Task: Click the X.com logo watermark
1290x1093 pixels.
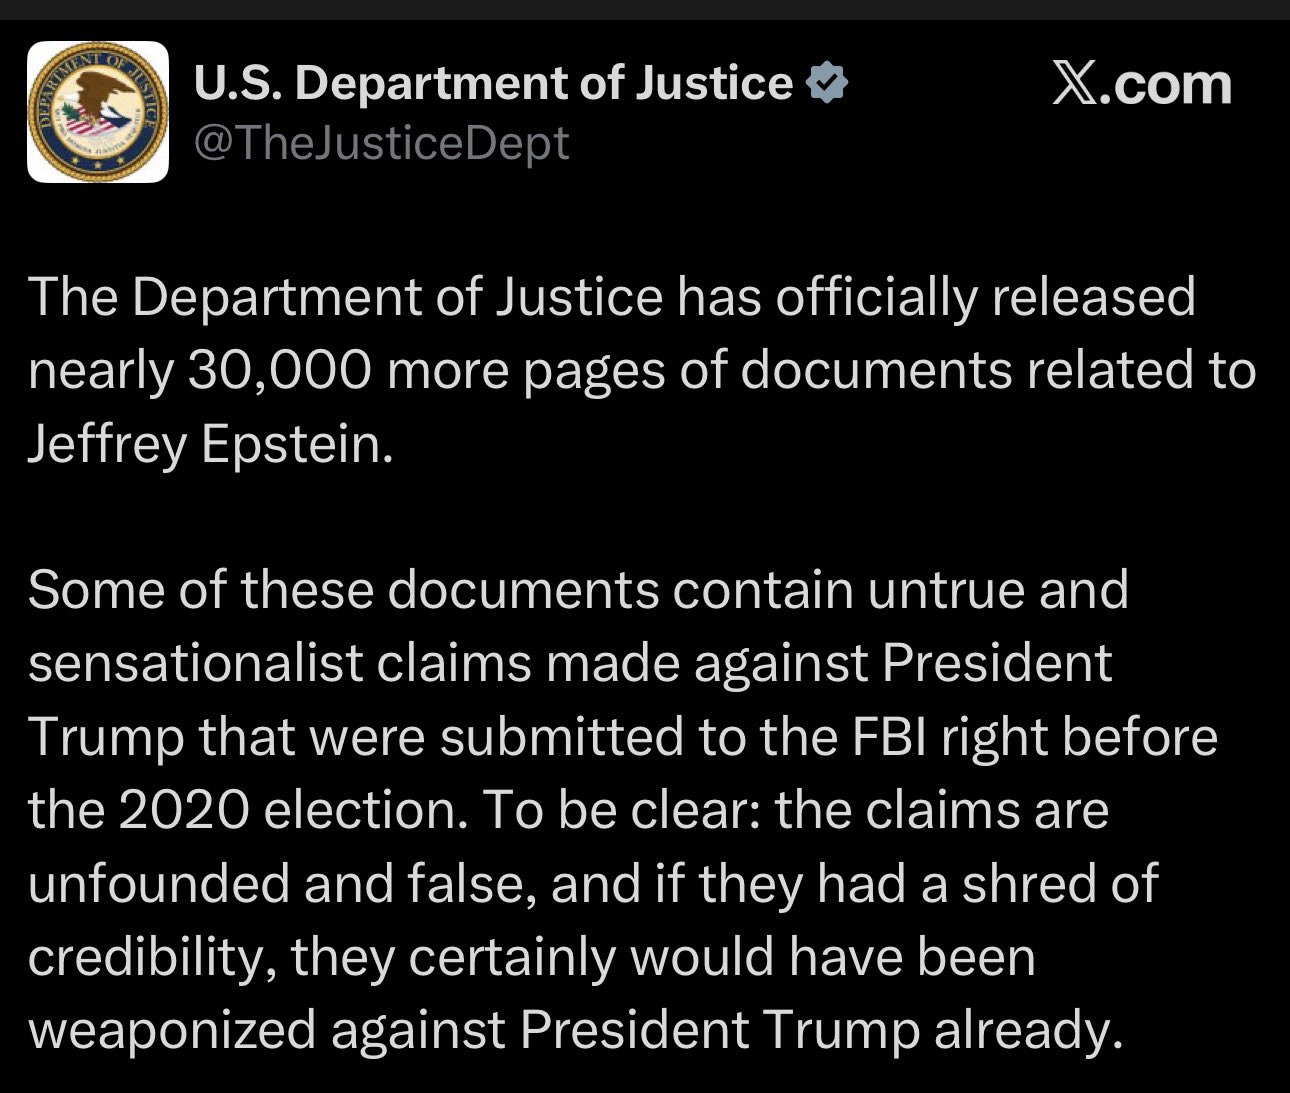Action: coord(1142,84)
